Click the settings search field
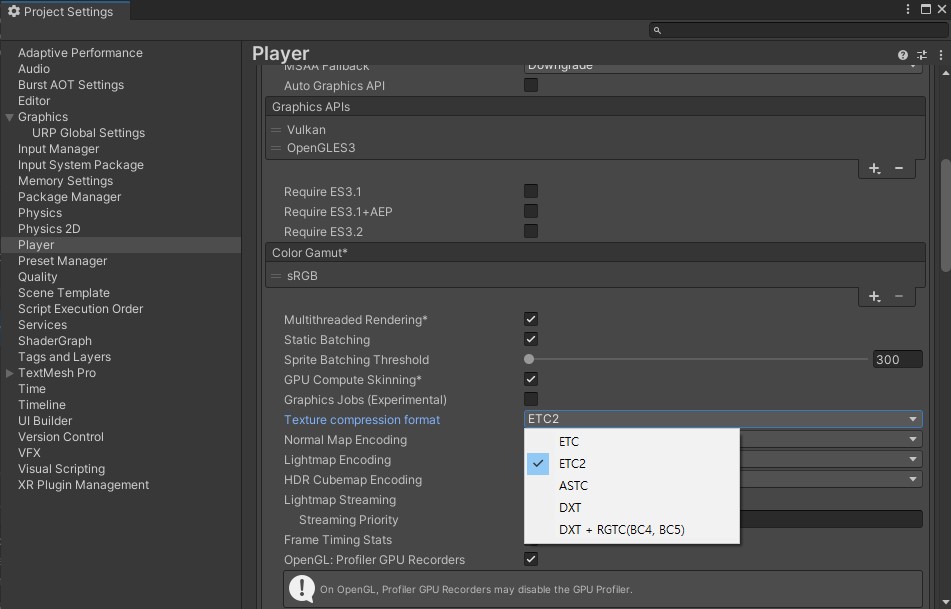Image resolution: width=951 pixels, height=609 pixels. click(x=798, y=30)
